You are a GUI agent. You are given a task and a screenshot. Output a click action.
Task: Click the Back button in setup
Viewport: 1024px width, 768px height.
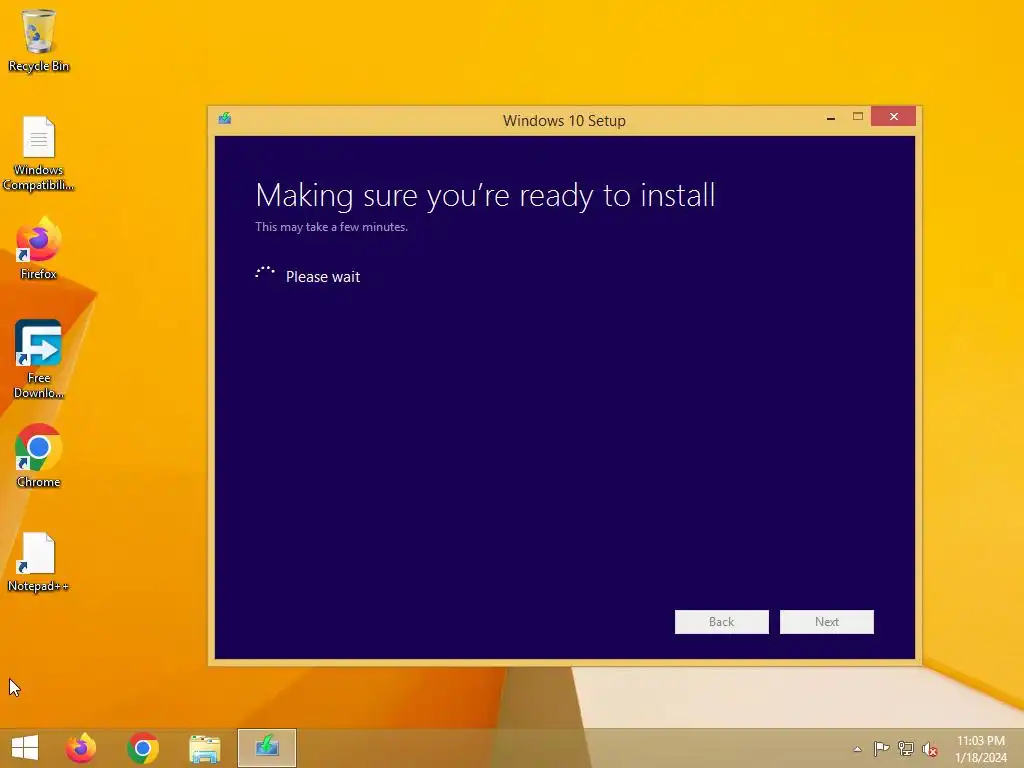pyautogui.click(x=722, y=622)
